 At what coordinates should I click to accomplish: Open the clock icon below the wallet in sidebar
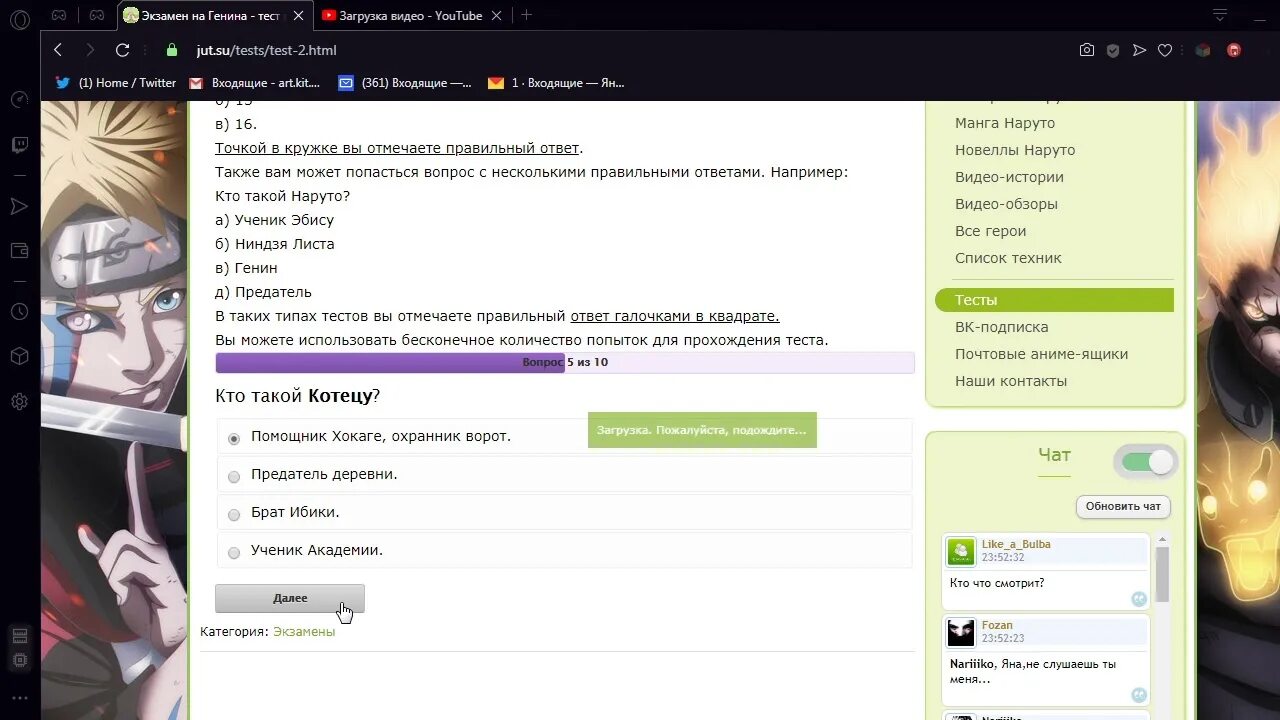19,312
